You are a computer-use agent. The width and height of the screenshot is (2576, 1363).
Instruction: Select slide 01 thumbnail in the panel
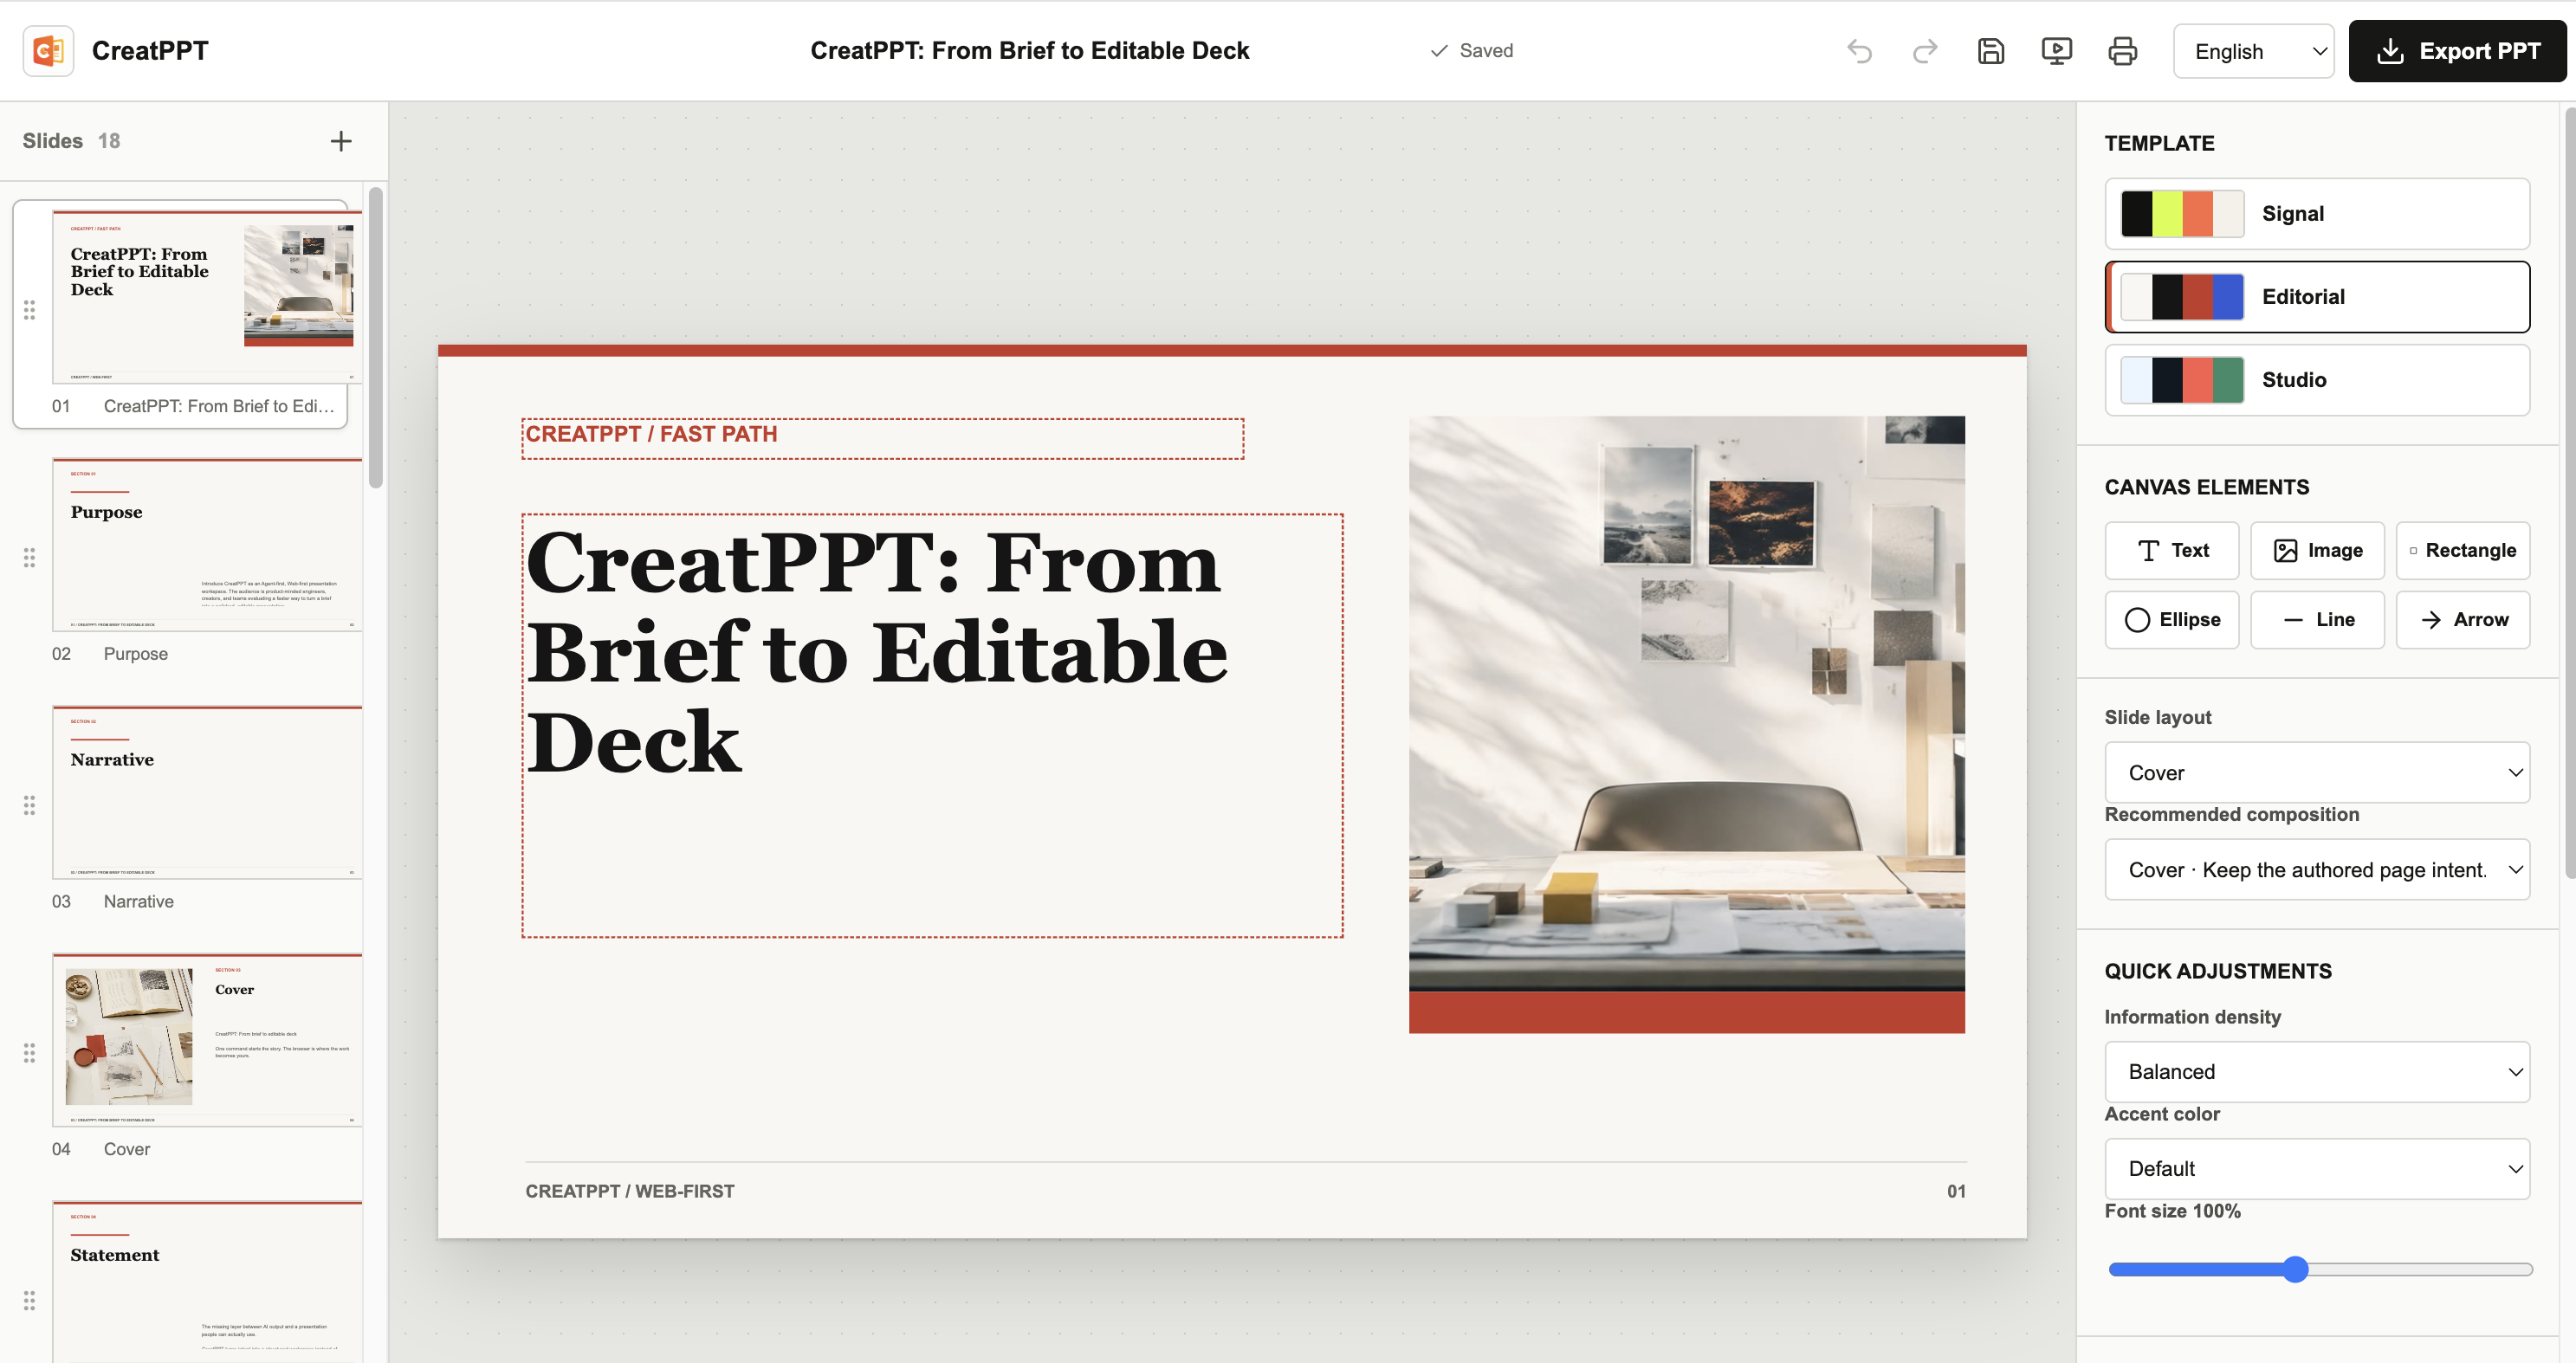point(207,296)
